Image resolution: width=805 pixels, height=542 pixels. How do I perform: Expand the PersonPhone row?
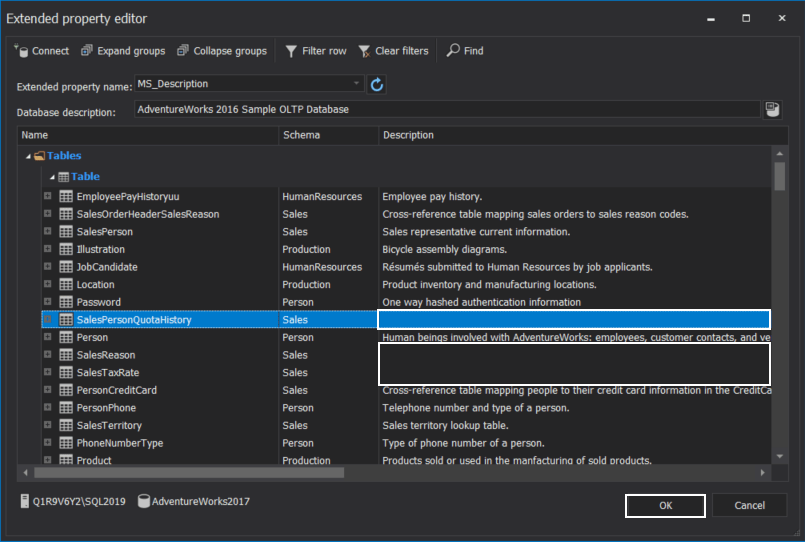point(47,407)
